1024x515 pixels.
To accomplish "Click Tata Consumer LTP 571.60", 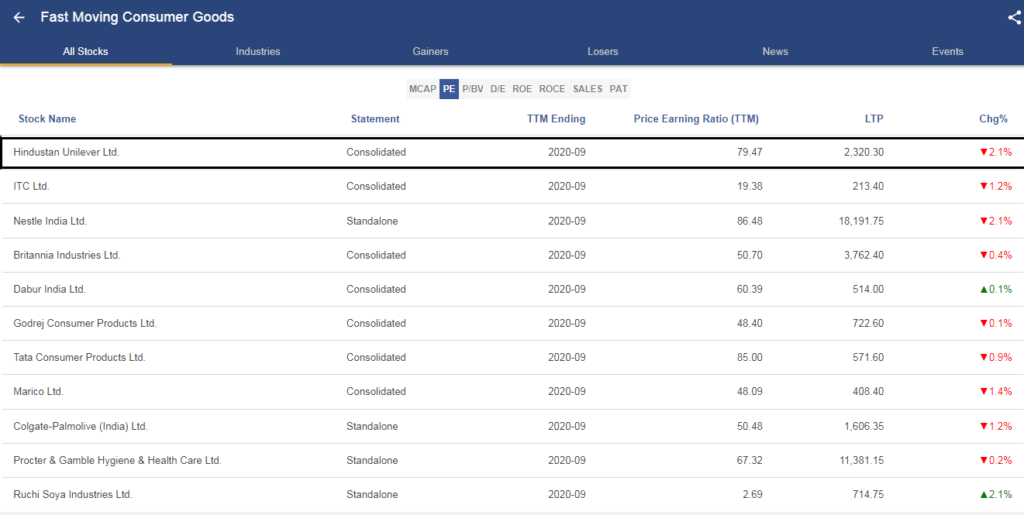I will (870, 357).
